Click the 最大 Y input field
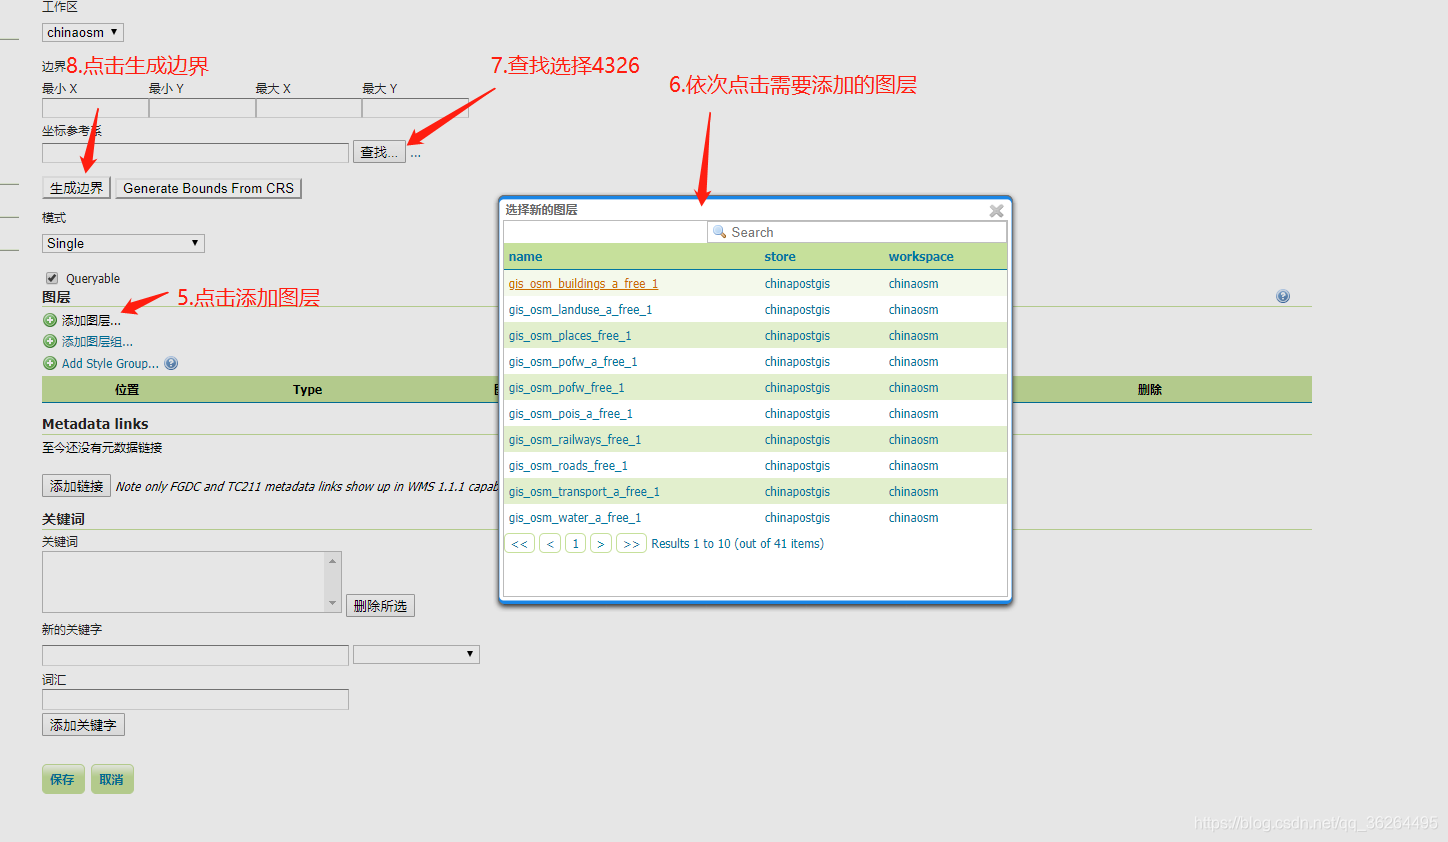 pos(415,108)
